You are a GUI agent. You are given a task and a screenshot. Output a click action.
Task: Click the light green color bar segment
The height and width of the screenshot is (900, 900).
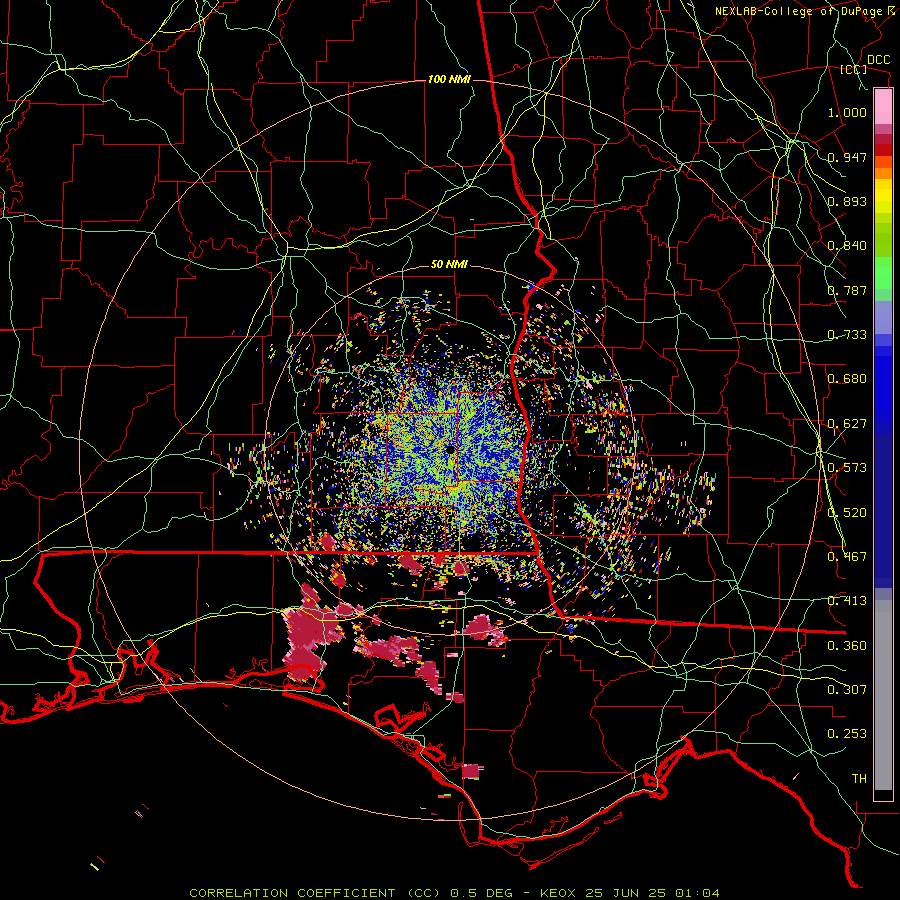[883, 273]
